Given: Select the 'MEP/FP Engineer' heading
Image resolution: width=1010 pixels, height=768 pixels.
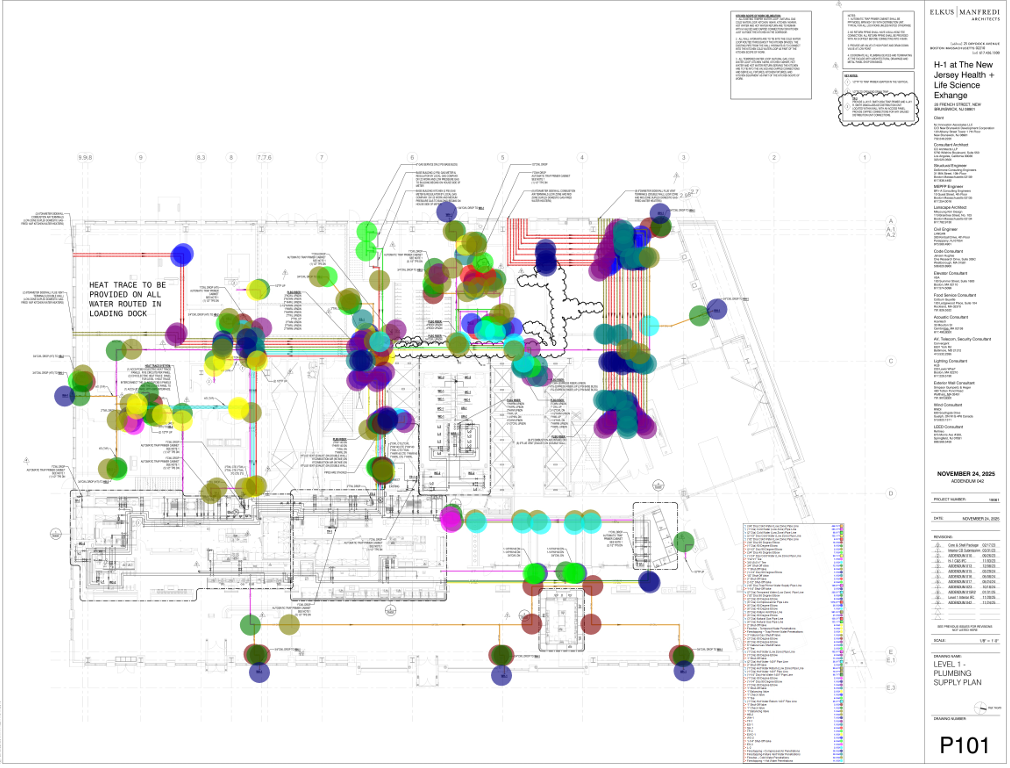Looking at the screenshot, I should click(948, 187).
